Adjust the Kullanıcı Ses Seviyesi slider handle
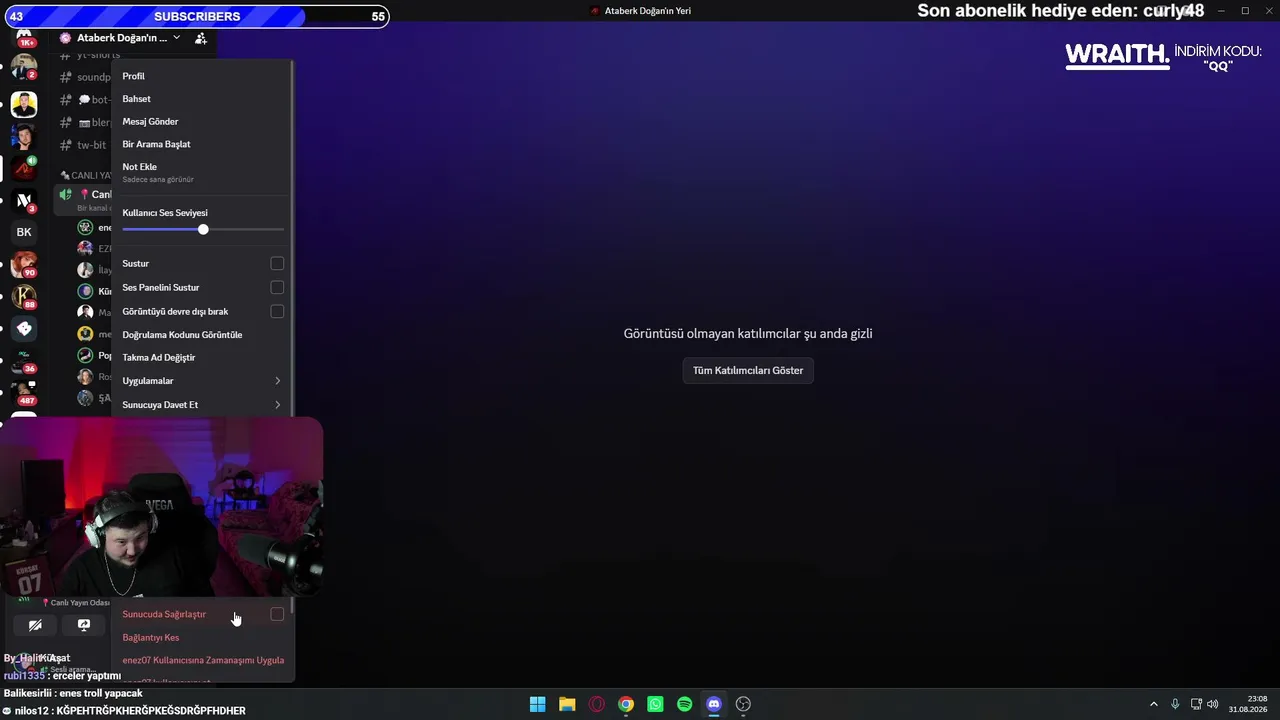Image resolution: width=1280 pixels, height=720 pixels. coord(203,230)
